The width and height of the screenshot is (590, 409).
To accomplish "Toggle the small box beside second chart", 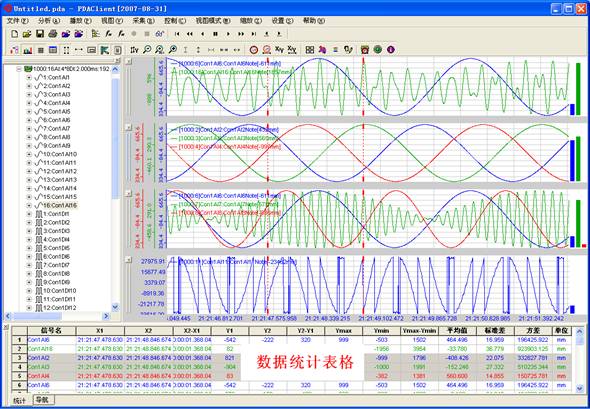I will point(128,127).
